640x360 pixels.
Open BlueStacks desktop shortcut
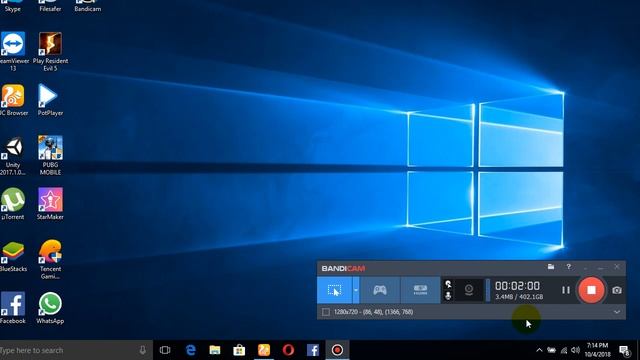click(13, 257)
